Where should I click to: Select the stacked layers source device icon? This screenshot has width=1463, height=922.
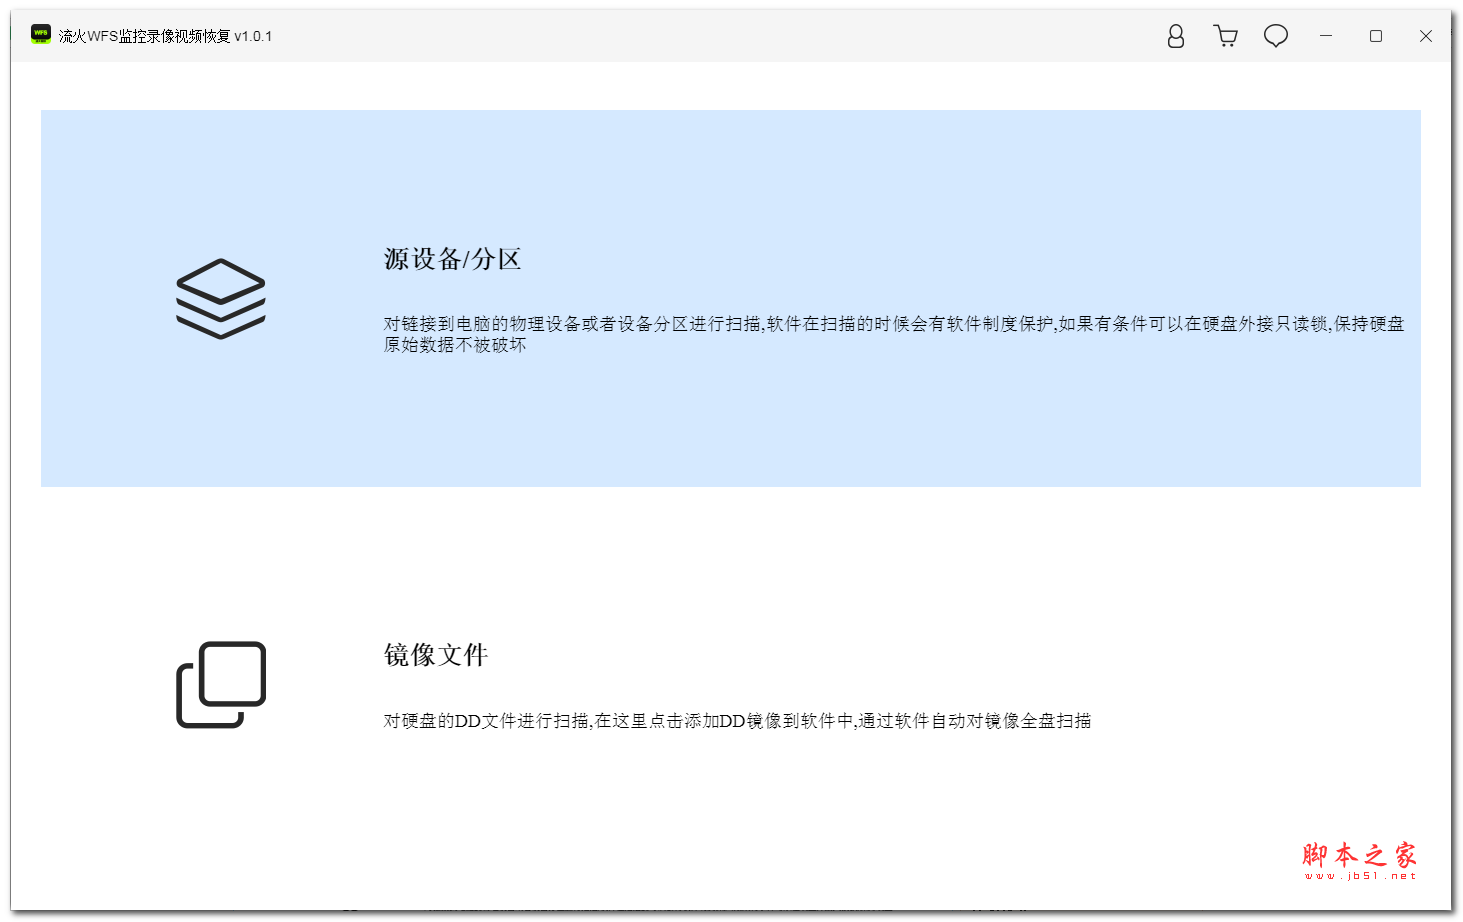click(221, 299)
